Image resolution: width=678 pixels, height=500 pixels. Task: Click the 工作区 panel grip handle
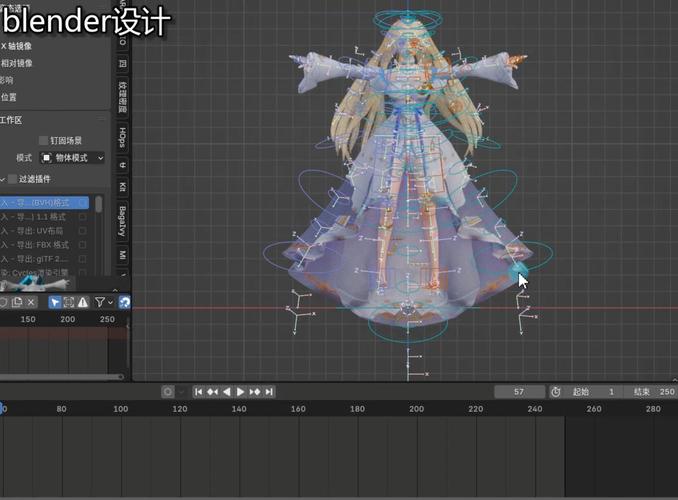coord(102,118)
